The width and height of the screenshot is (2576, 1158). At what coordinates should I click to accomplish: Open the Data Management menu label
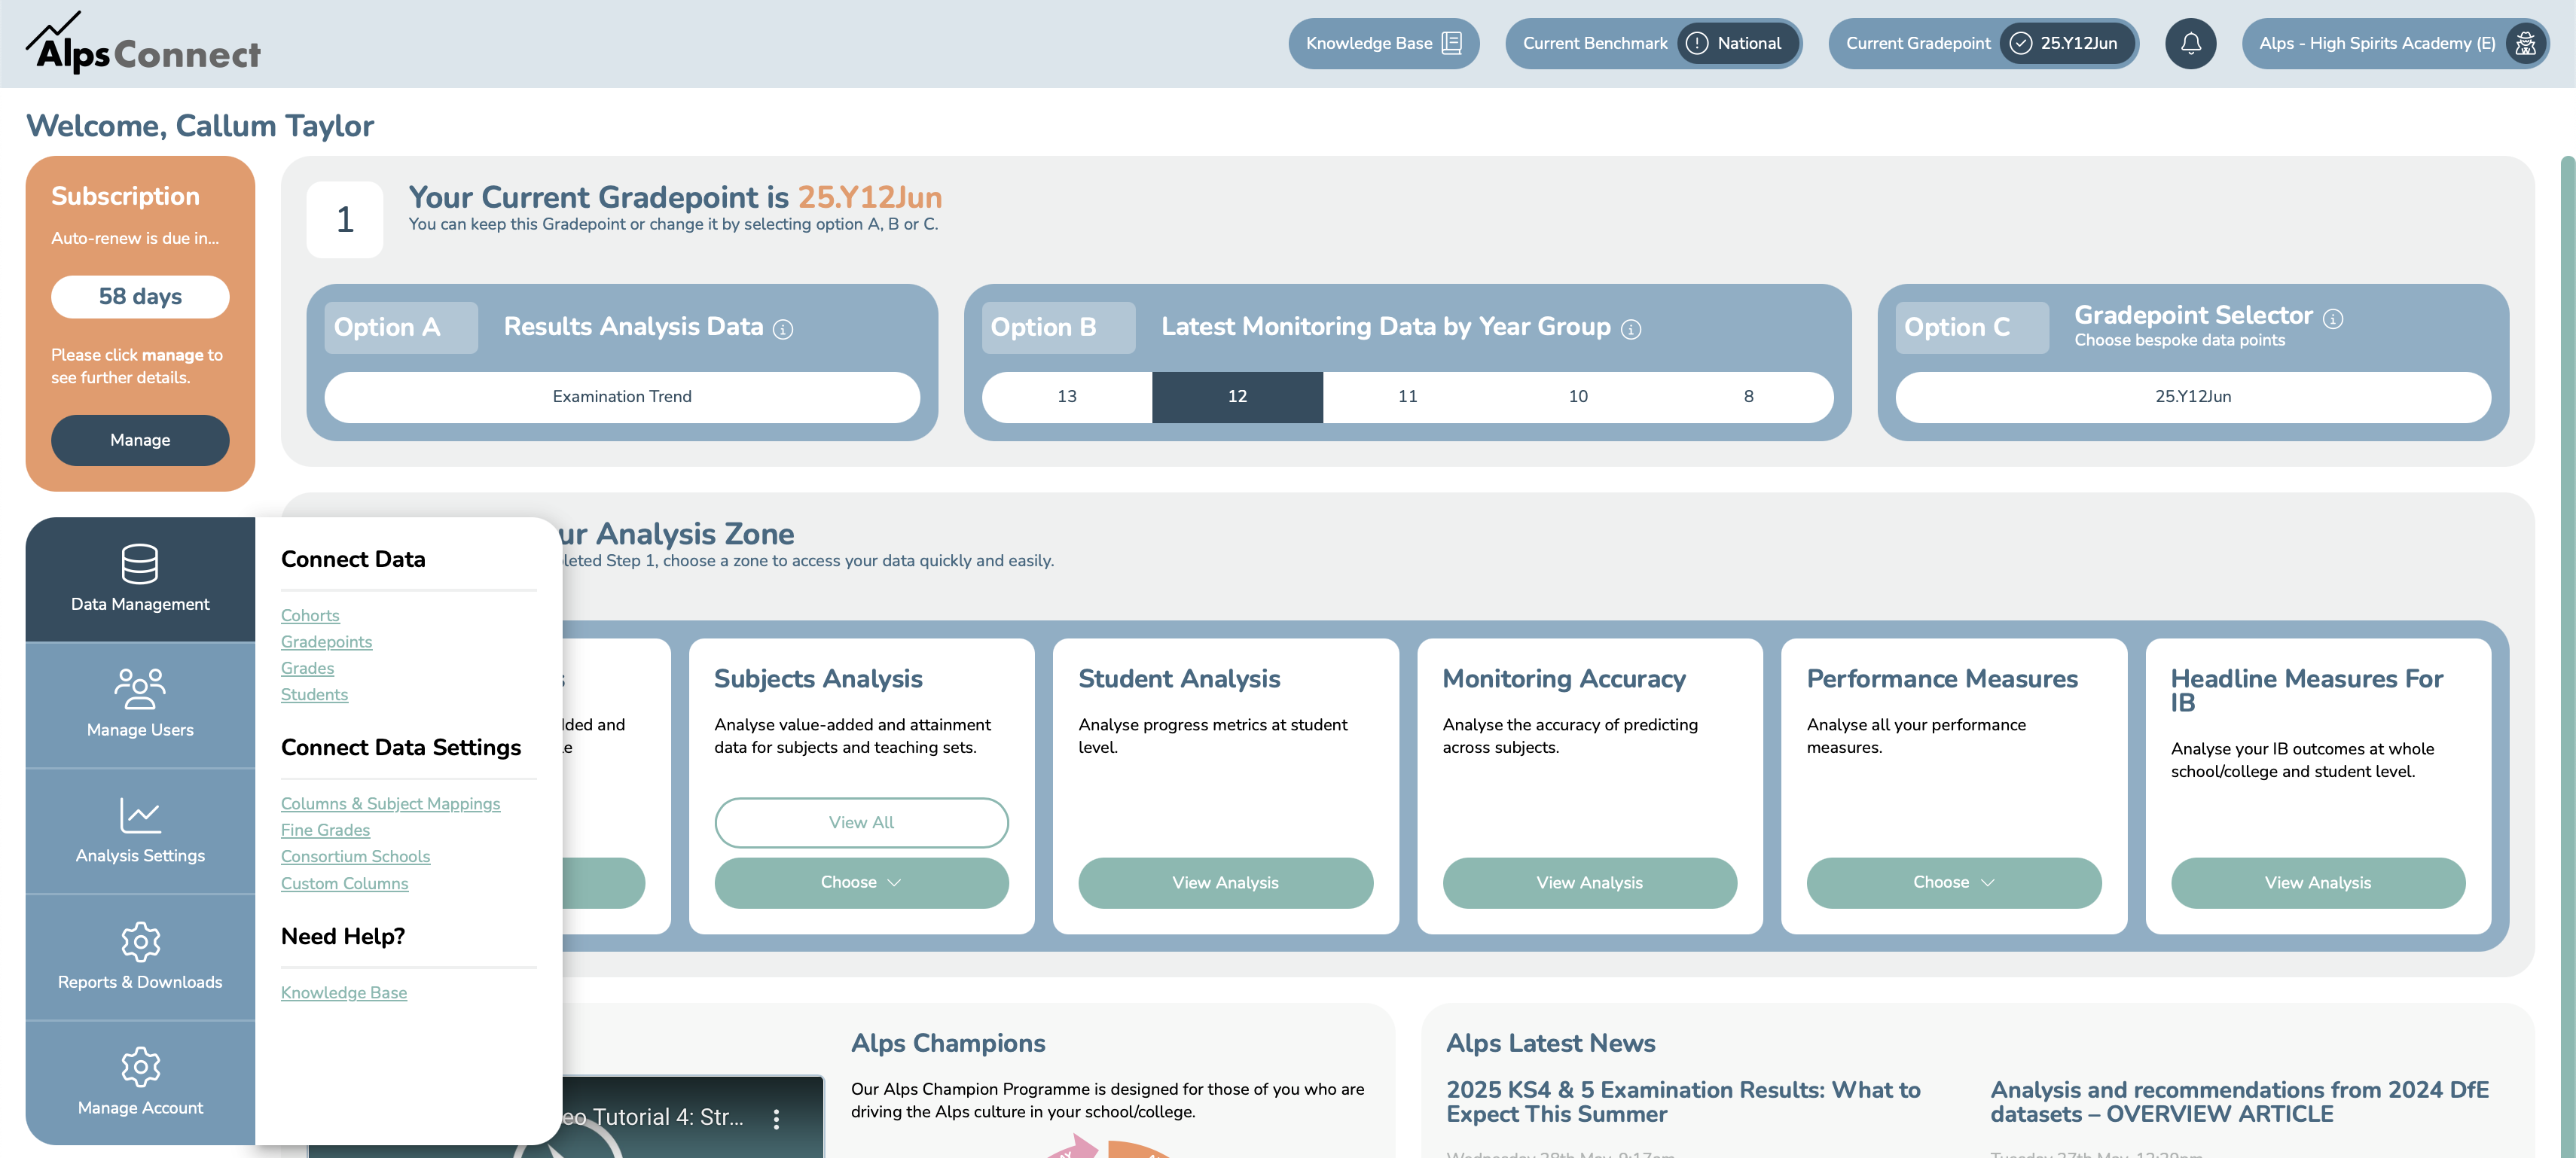coord(140,604)
